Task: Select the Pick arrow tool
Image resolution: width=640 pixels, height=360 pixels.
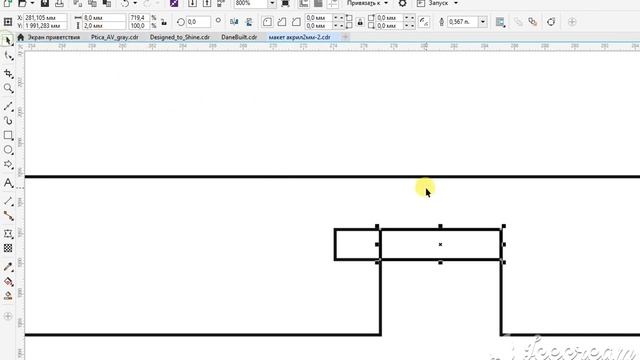Action: coord(8,40)
